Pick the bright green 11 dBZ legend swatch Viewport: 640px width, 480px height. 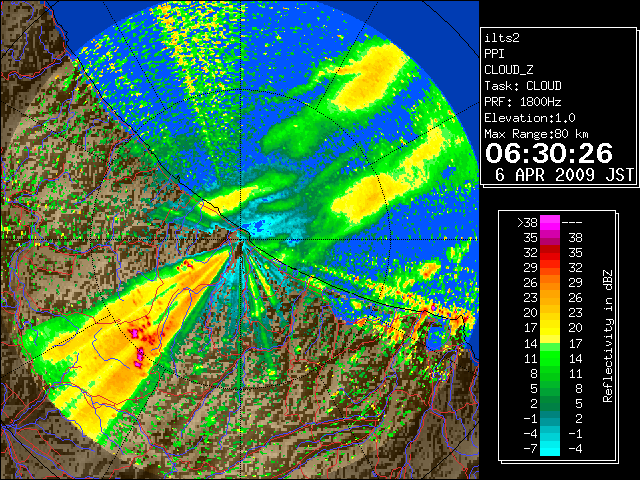[x=550, y=358]
